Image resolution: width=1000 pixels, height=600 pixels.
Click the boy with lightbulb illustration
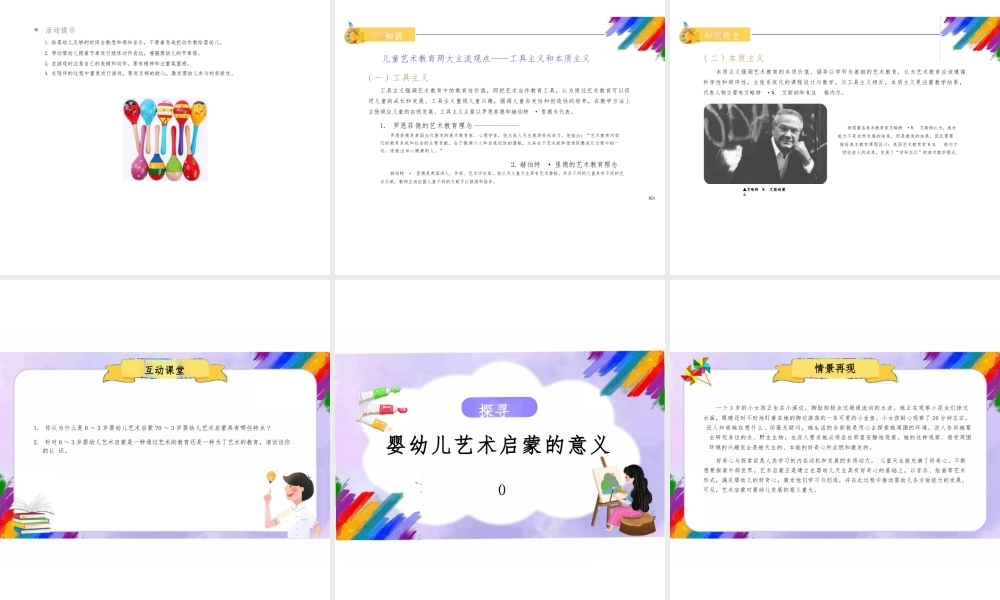point(290,504)
